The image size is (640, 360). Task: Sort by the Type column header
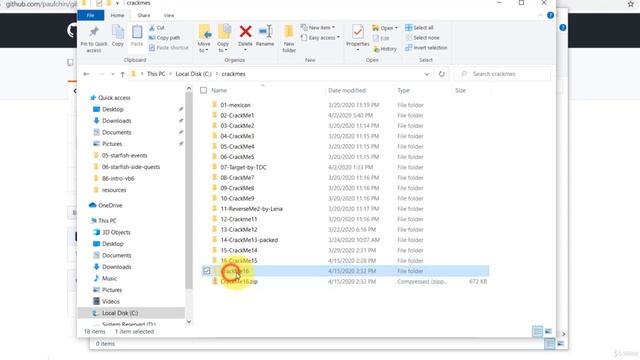point(403,91)
